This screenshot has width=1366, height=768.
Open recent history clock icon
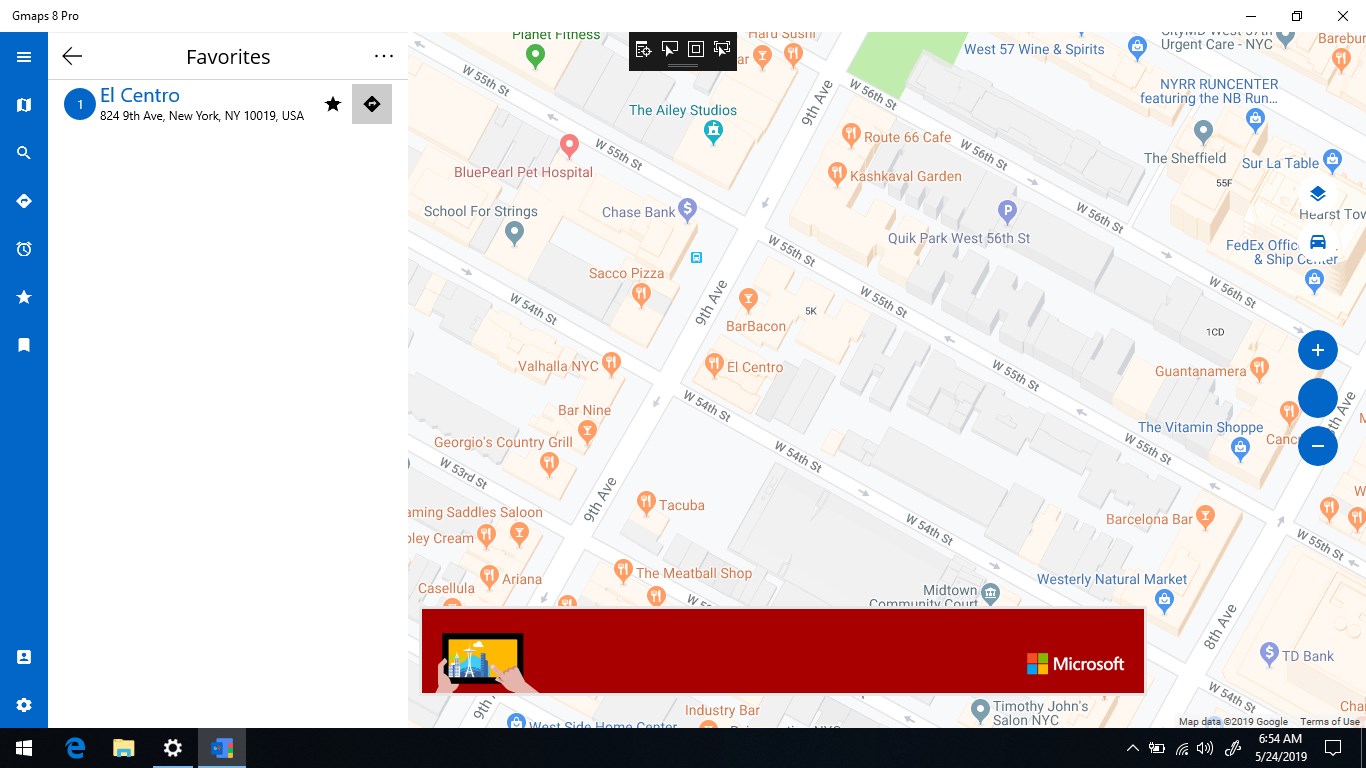pyautogui.click(x=24, y=249)
